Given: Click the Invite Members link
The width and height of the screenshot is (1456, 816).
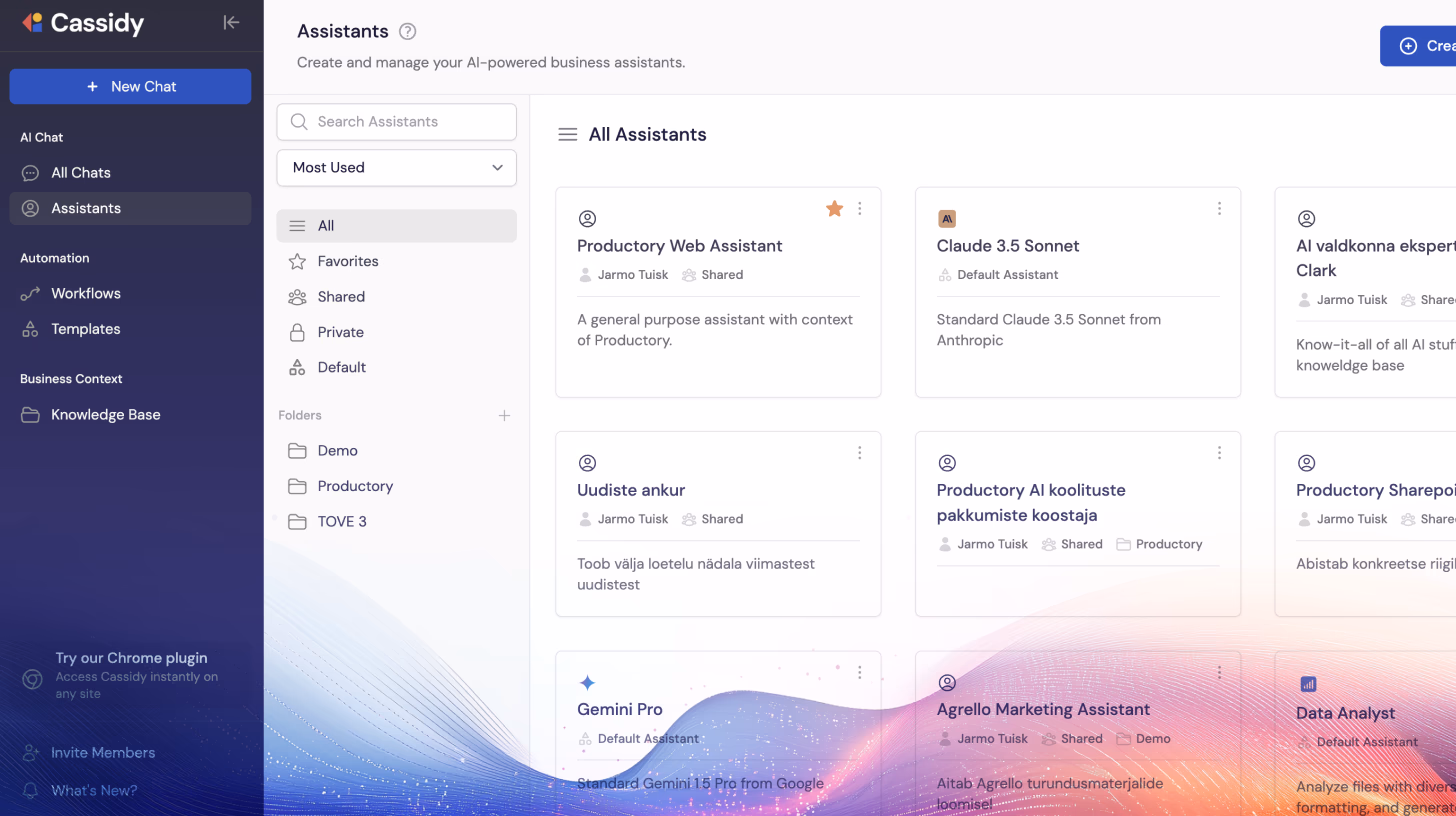Looking at the screenshot, I should [x=104, y=752].
